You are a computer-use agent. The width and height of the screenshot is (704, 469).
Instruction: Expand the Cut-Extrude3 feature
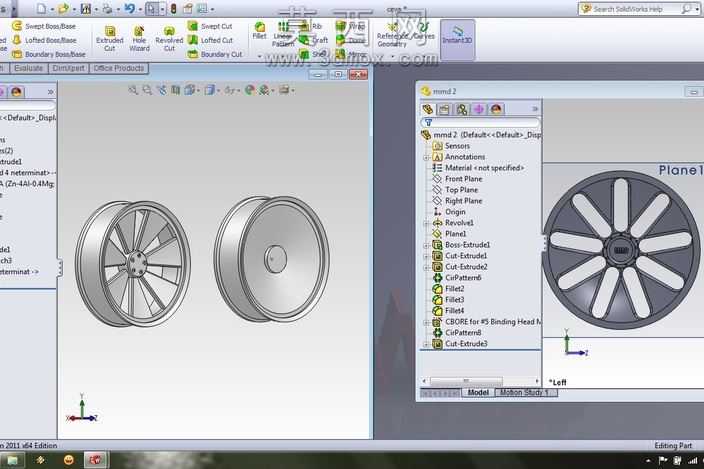(x=426, y=344)
